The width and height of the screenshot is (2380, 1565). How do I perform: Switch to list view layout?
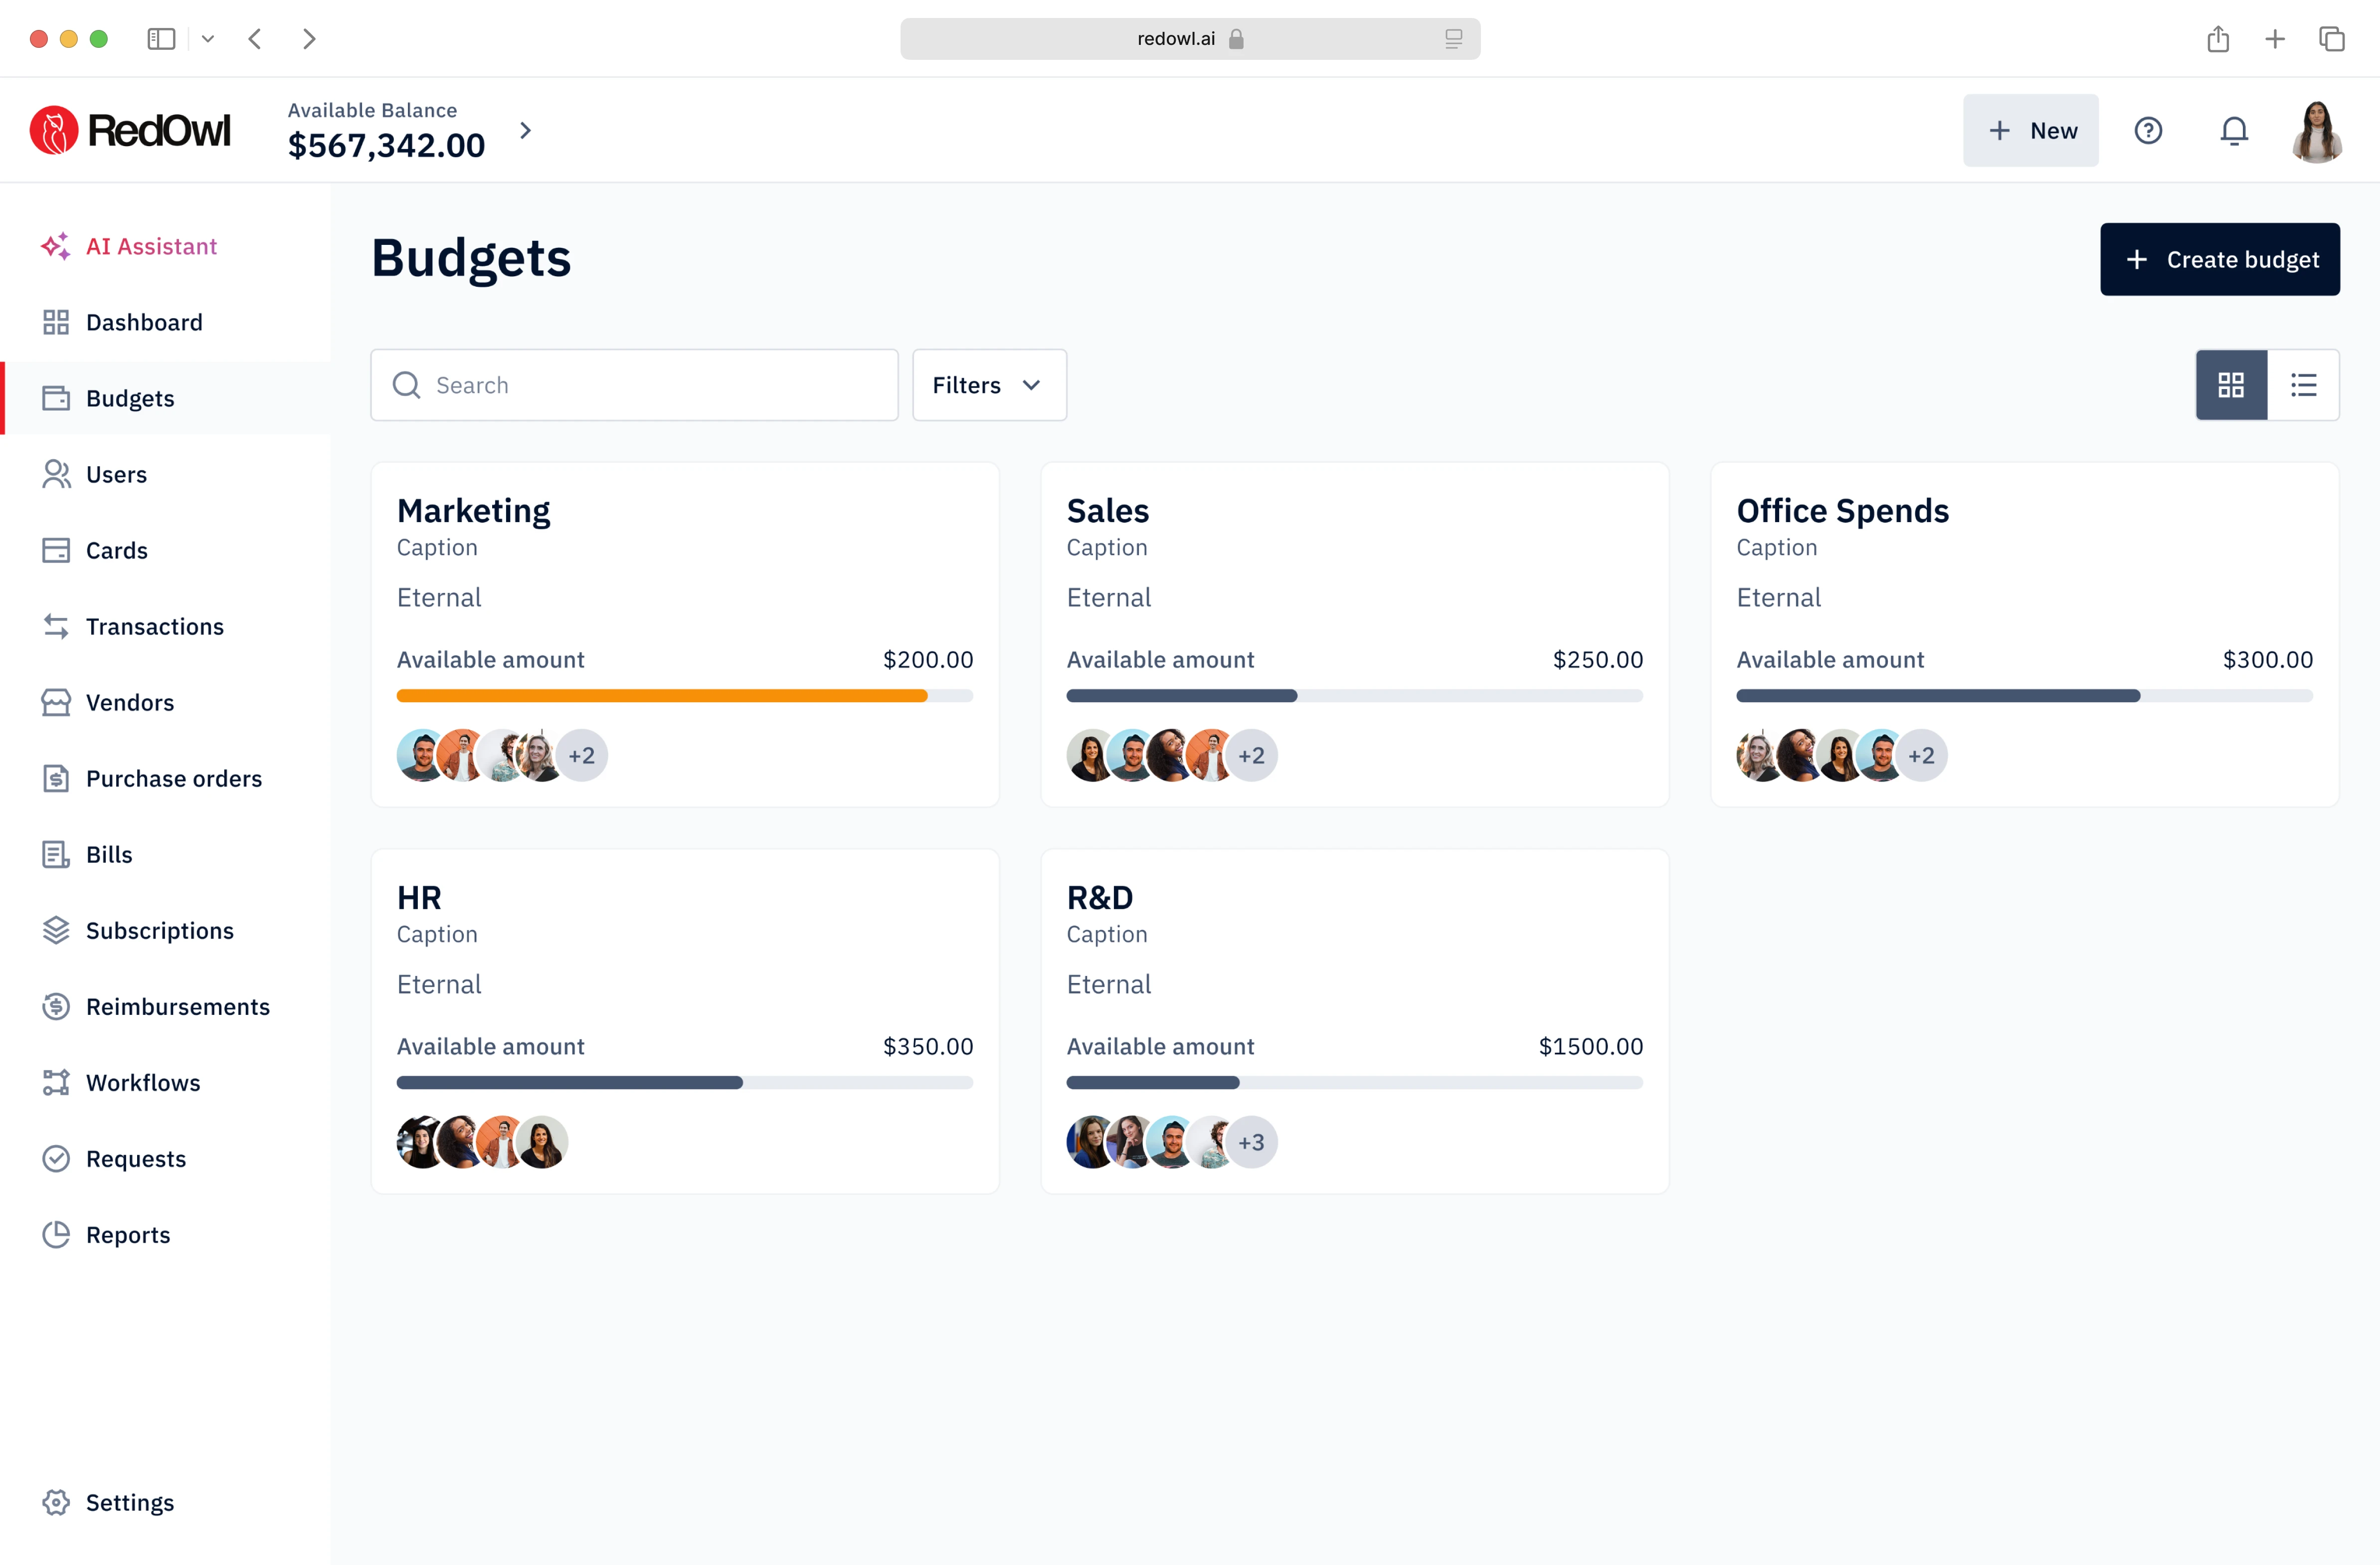pyautogui.click(x=2303, y=385)
